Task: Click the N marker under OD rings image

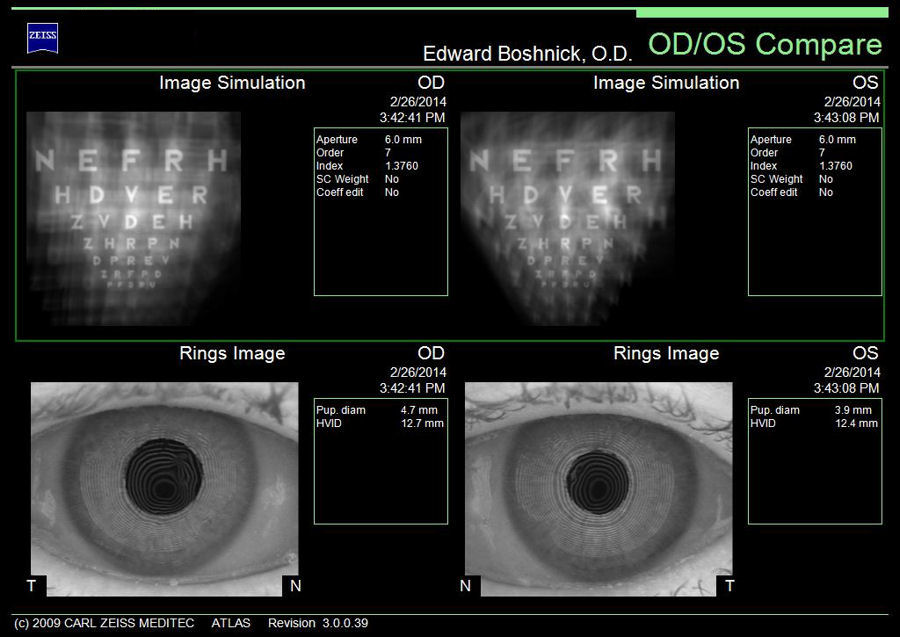Action: (x=294, y=585)
